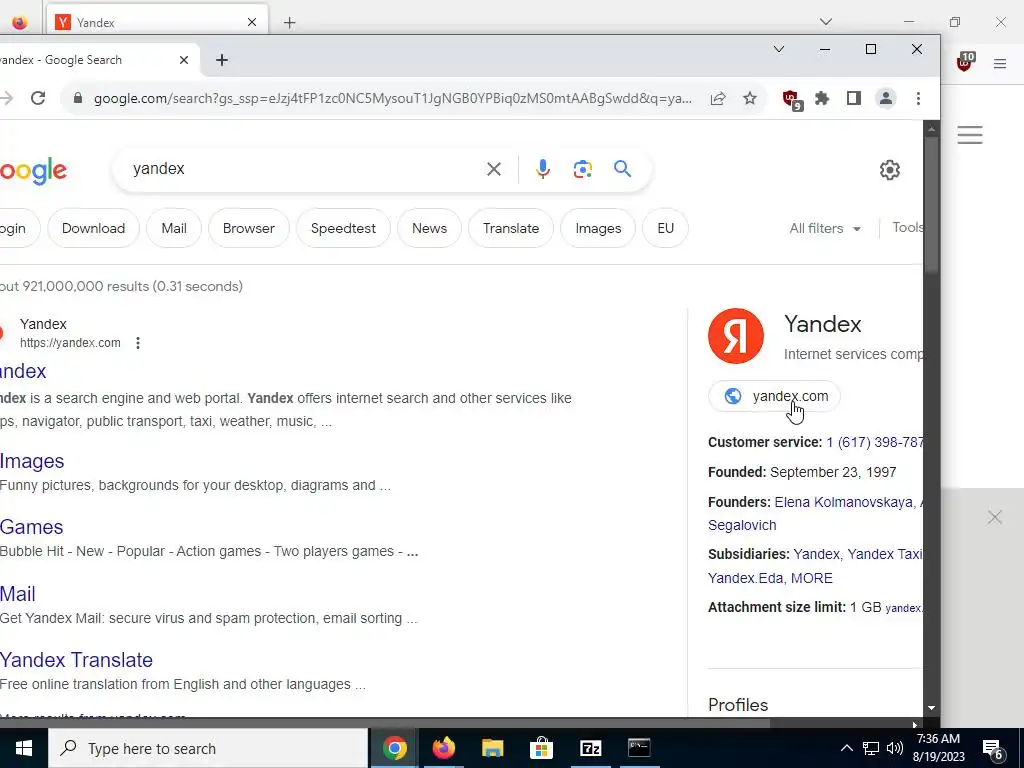Submit search with magnifier icon
The image size is (1024, 768).
pos(622,169)
